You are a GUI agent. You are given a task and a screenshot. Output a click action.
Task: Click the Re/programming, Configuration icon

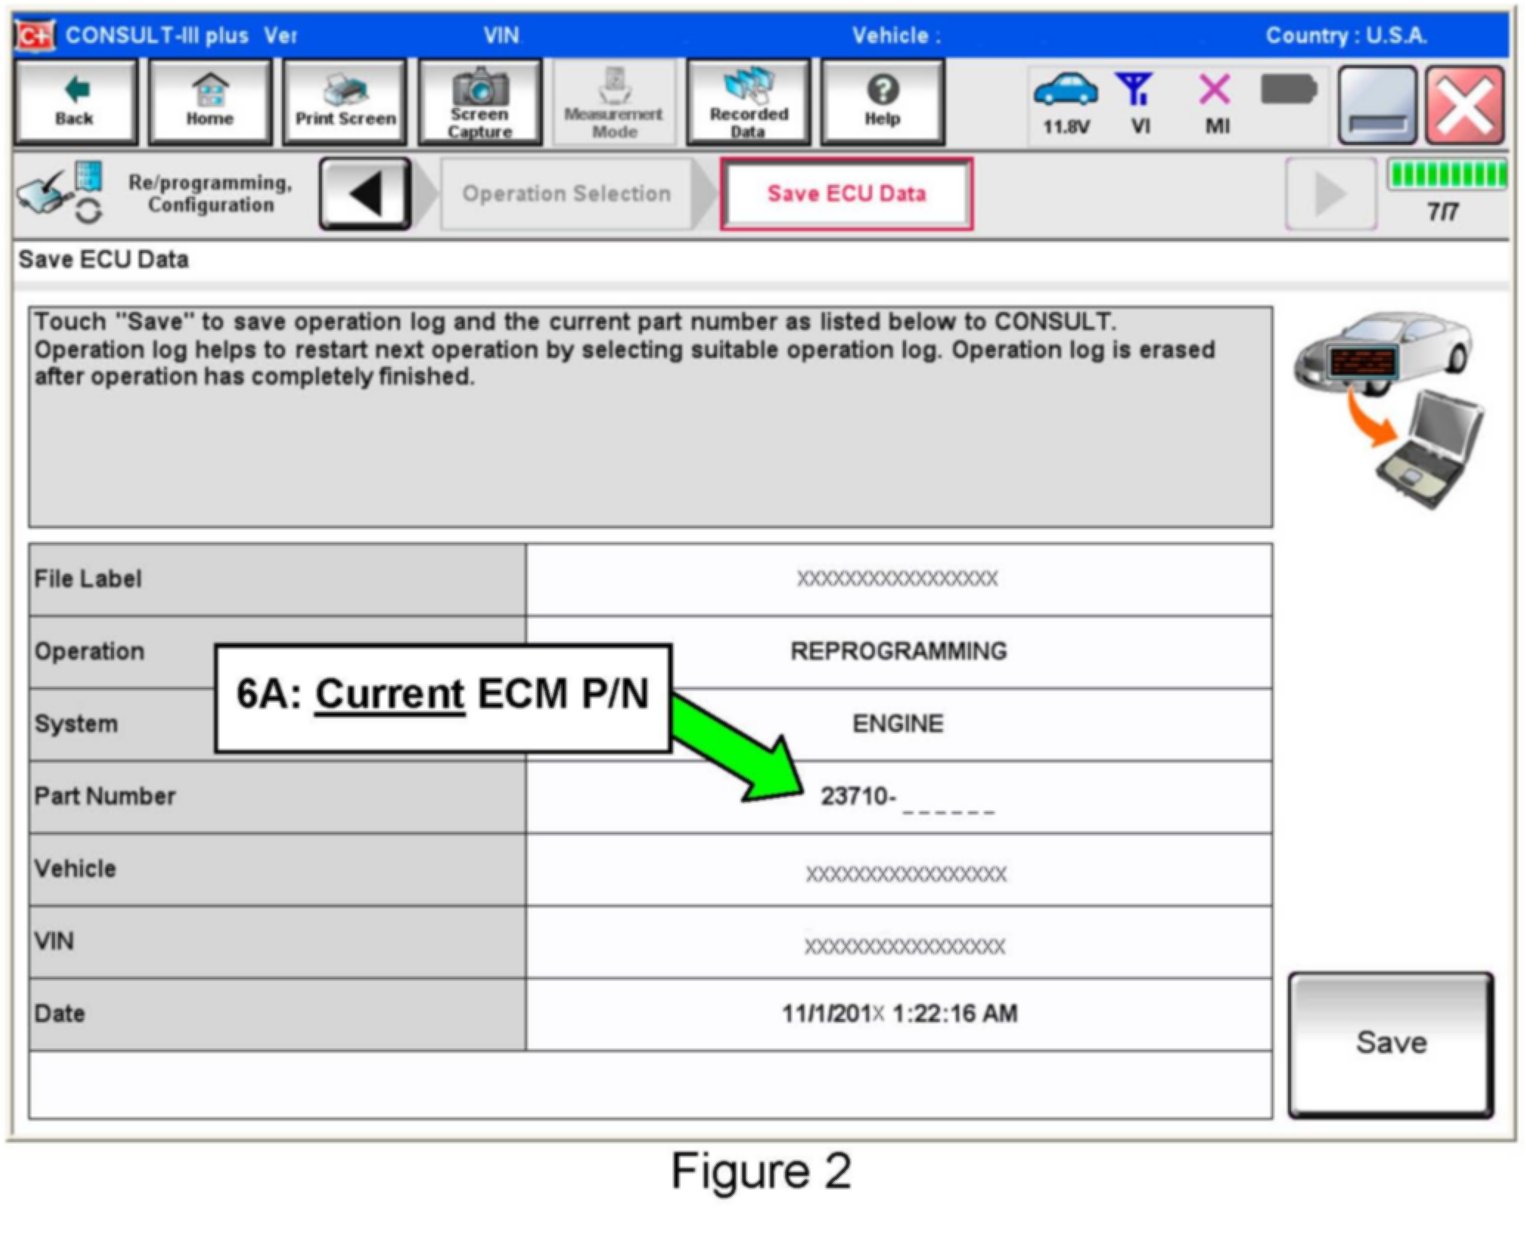tap(60, 192)
